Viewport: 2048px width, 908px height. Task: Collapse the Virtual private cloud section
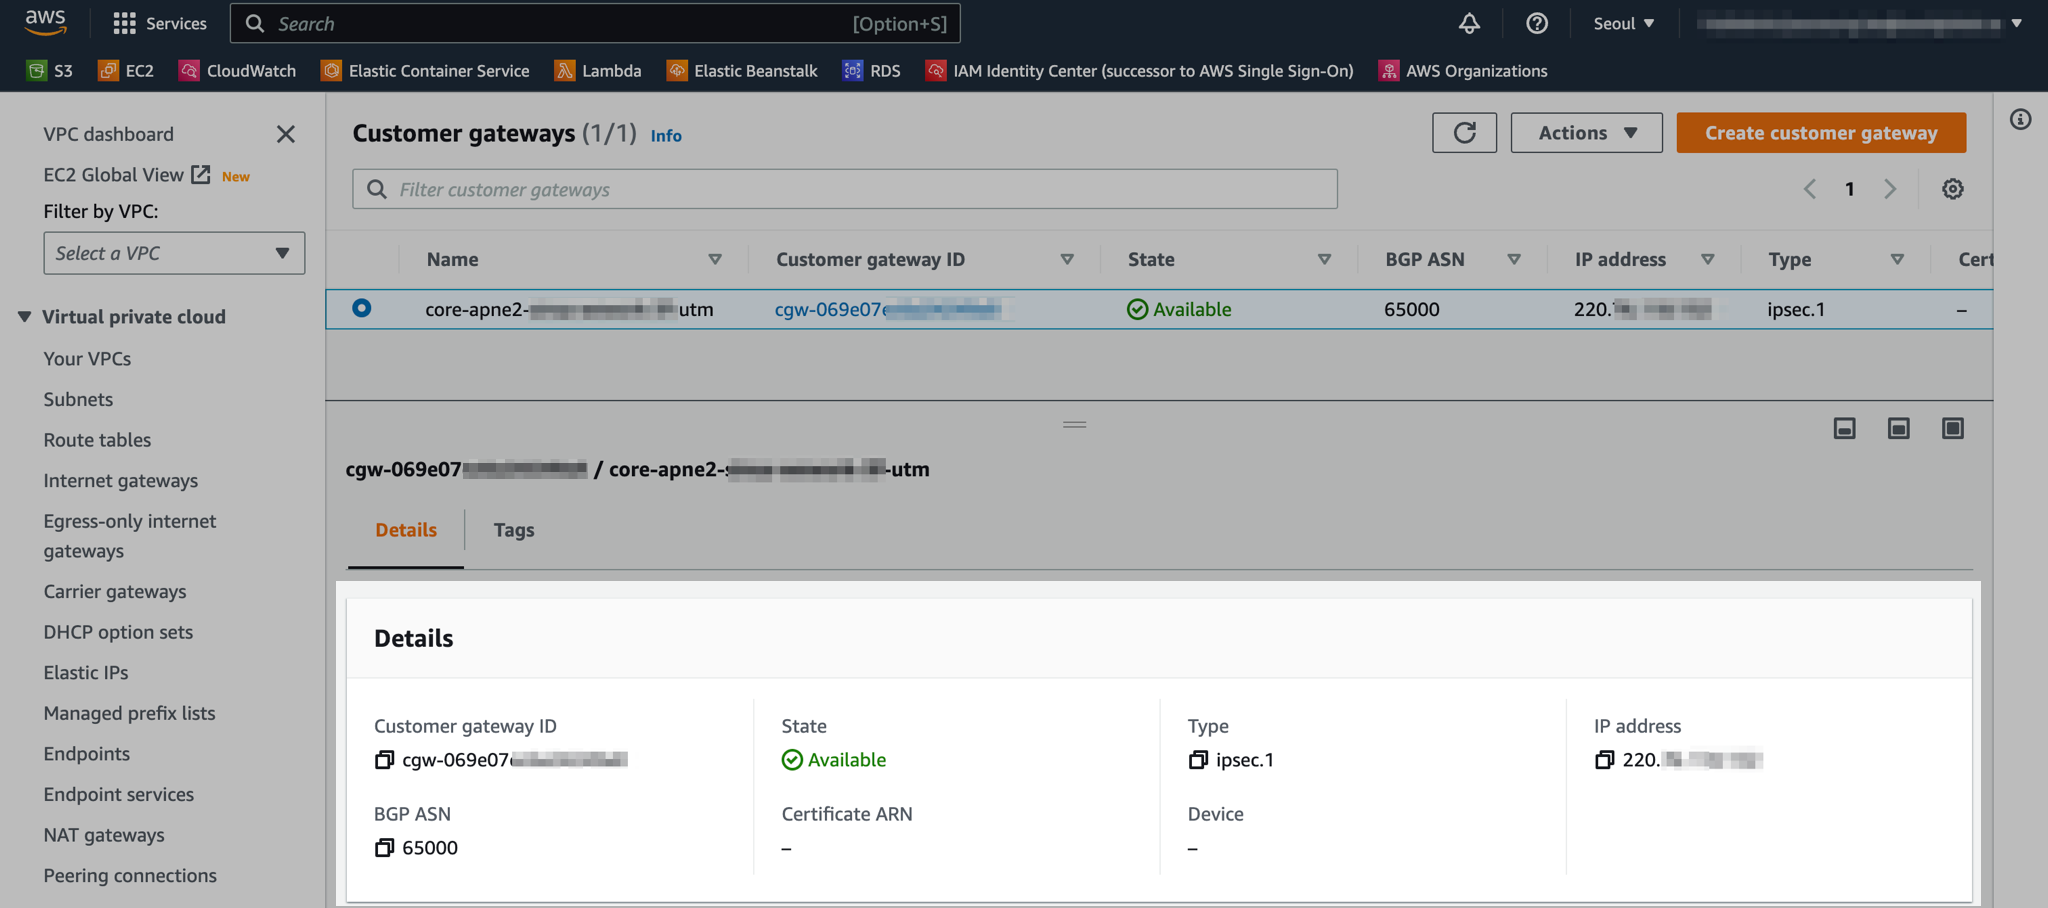tap(24, 316)
